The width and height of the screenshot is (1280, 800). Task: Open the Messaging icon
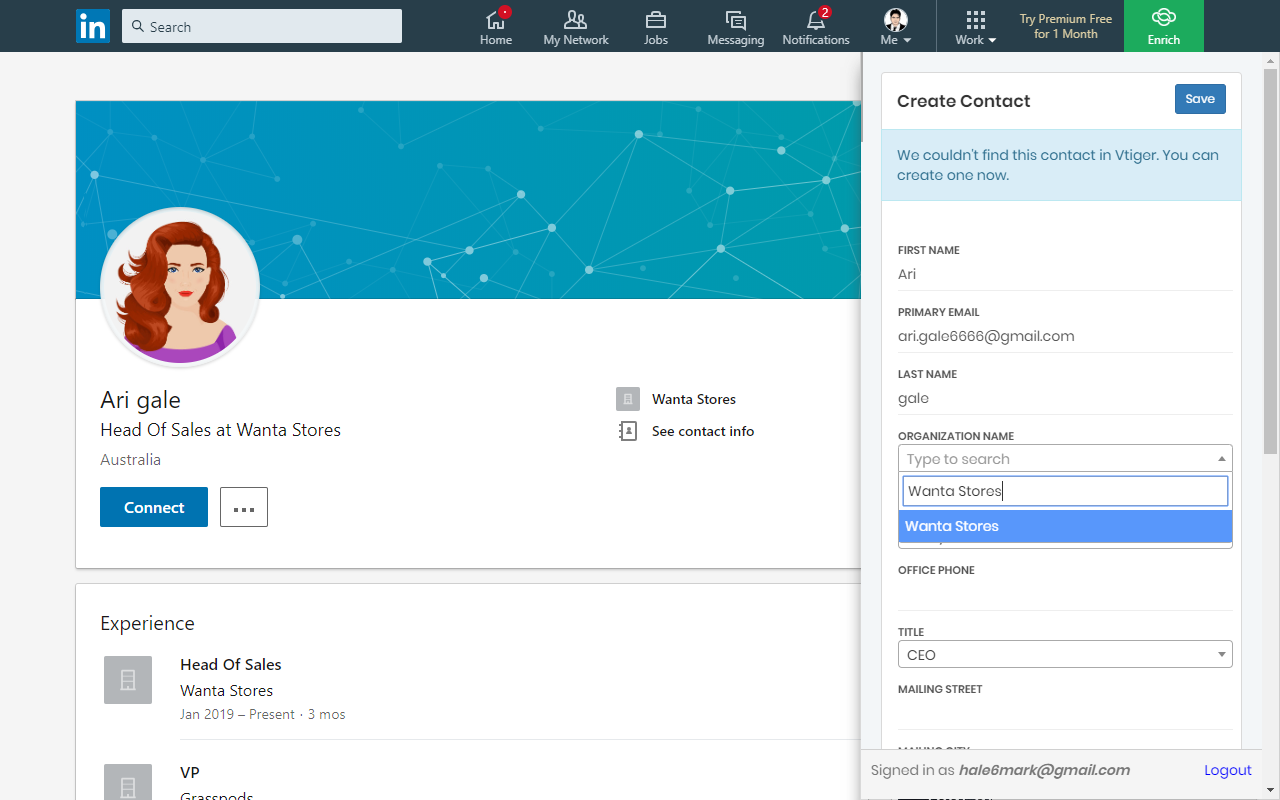tap(735, 20)
